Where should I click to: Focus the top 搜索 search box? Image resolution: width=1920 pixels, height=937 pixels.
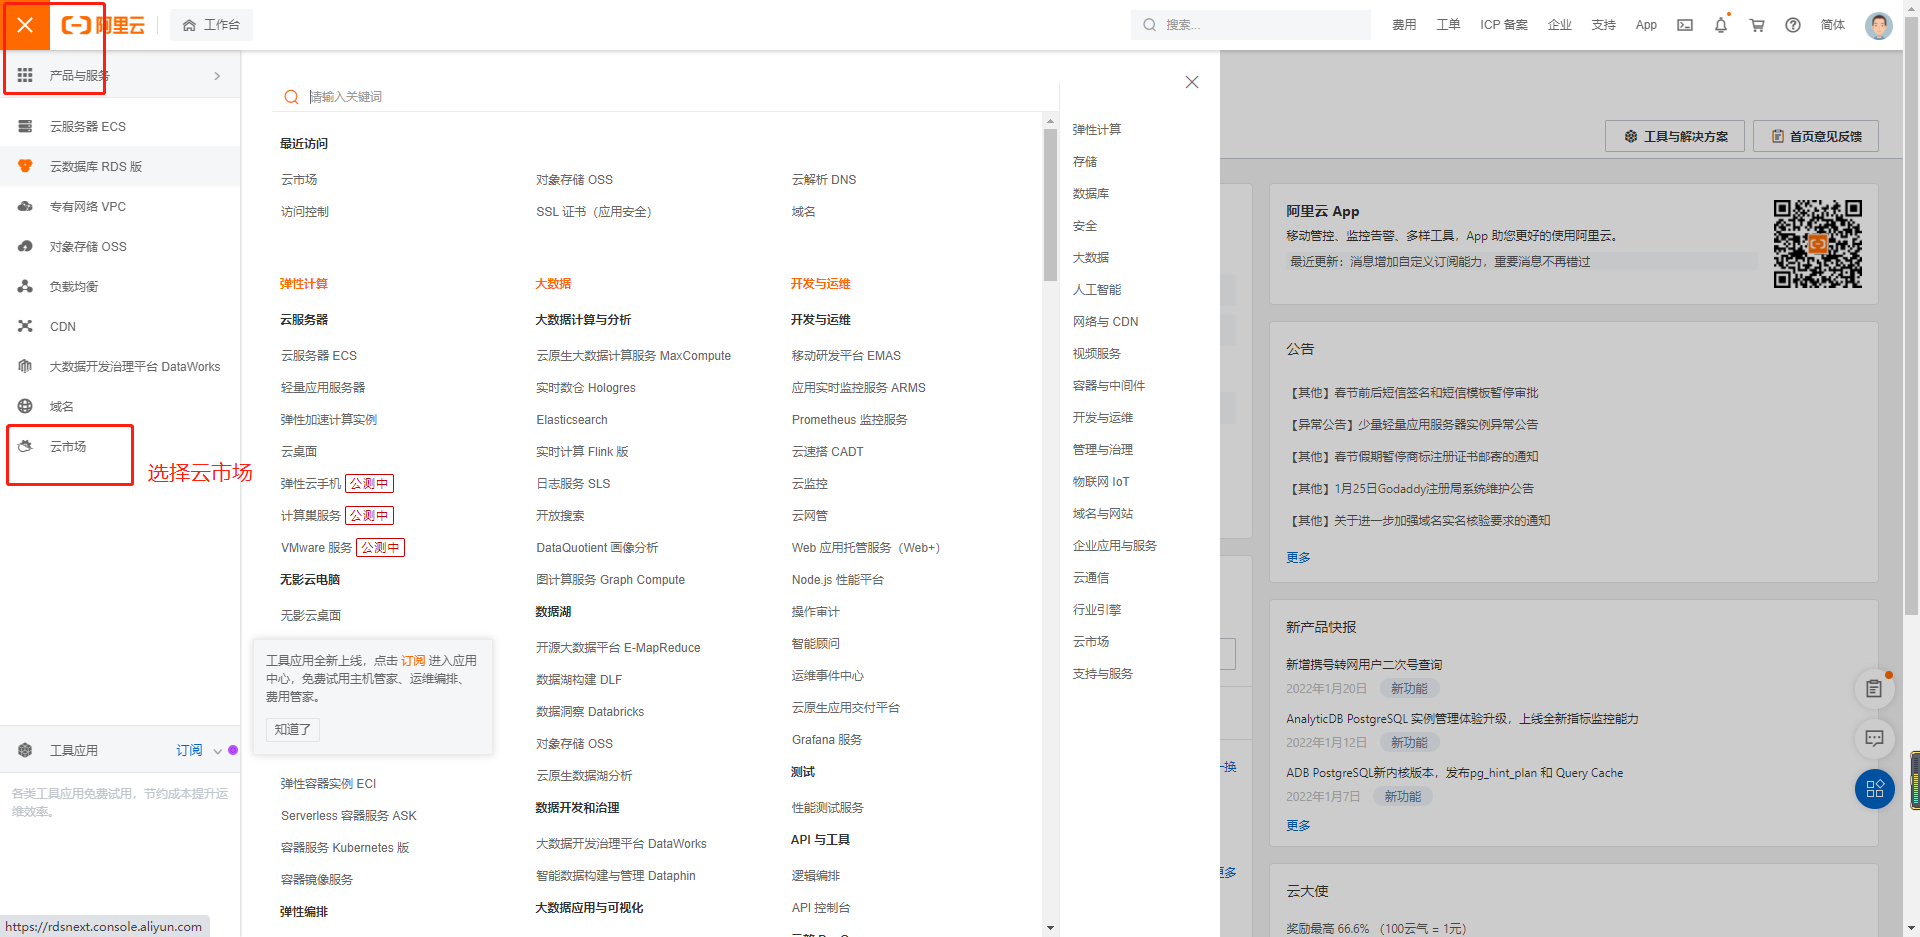[1250, 25]
